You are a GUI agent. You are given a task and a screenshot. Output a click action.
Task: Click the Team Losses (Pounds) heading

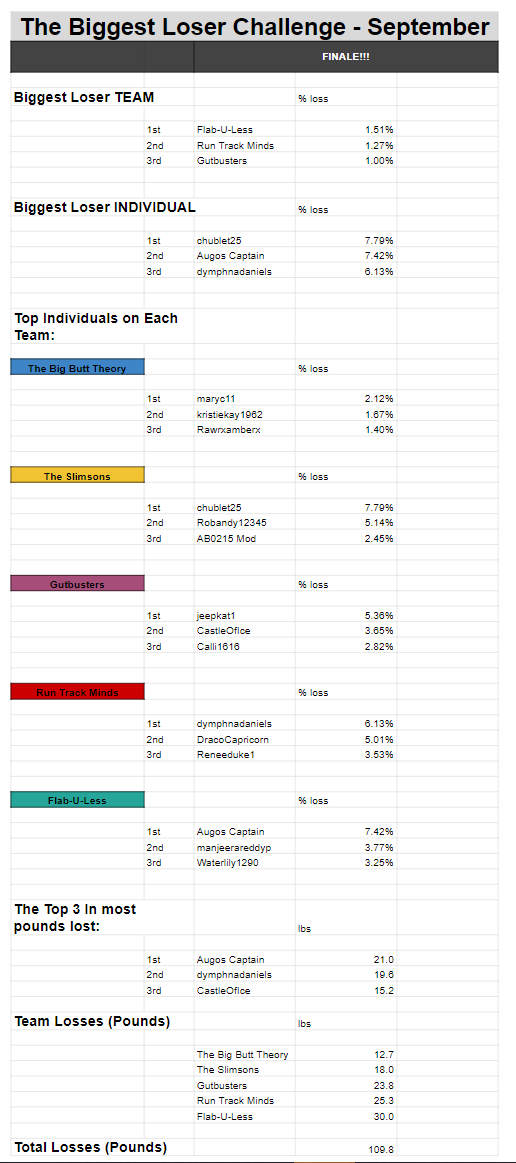92,1021
